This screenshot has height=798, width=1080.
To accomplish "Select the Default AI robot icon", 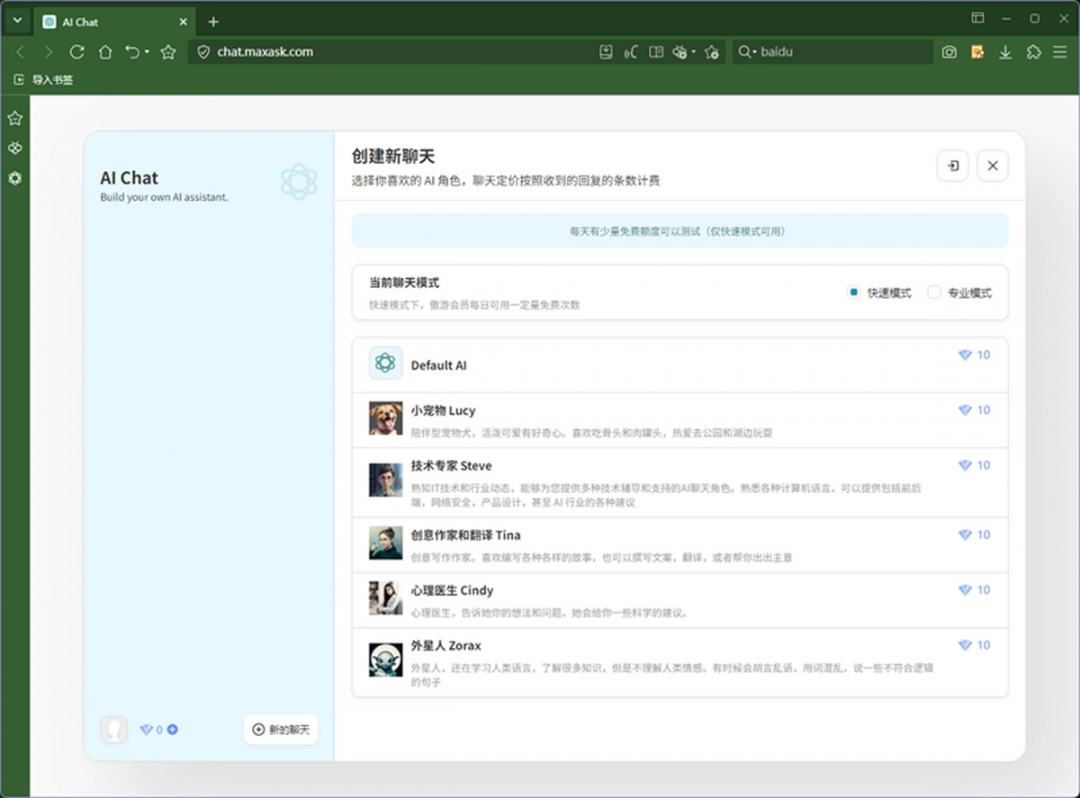I will [385, 363].
